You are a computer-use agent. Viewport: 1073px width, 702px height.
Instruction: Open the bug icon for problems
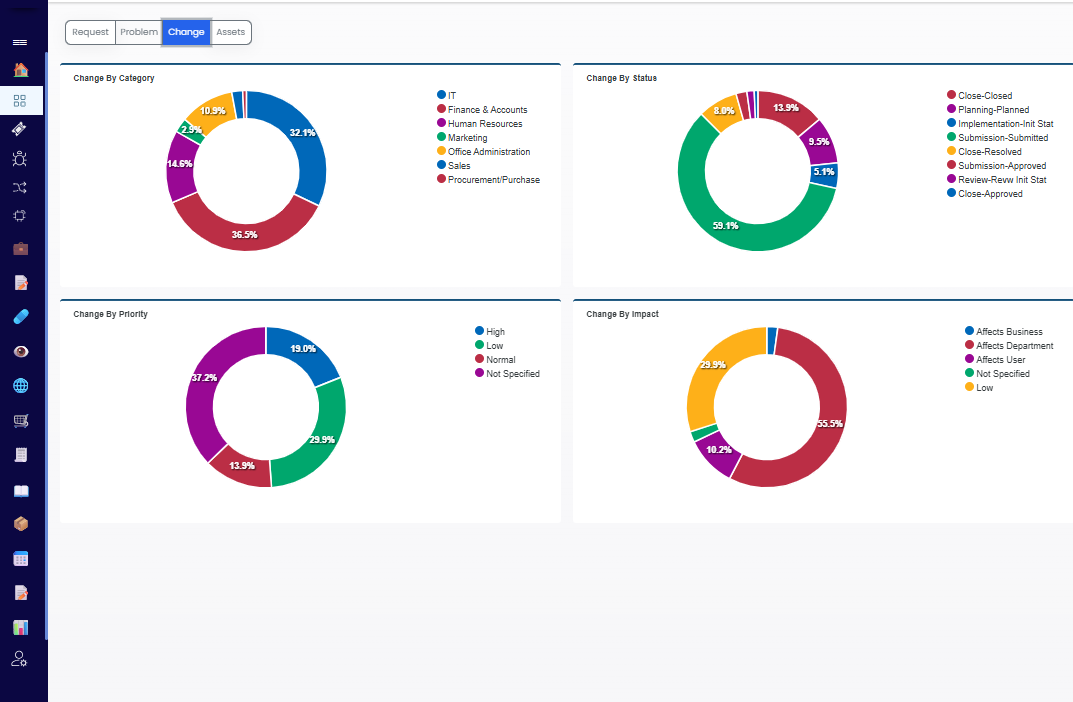pos(20,159)
